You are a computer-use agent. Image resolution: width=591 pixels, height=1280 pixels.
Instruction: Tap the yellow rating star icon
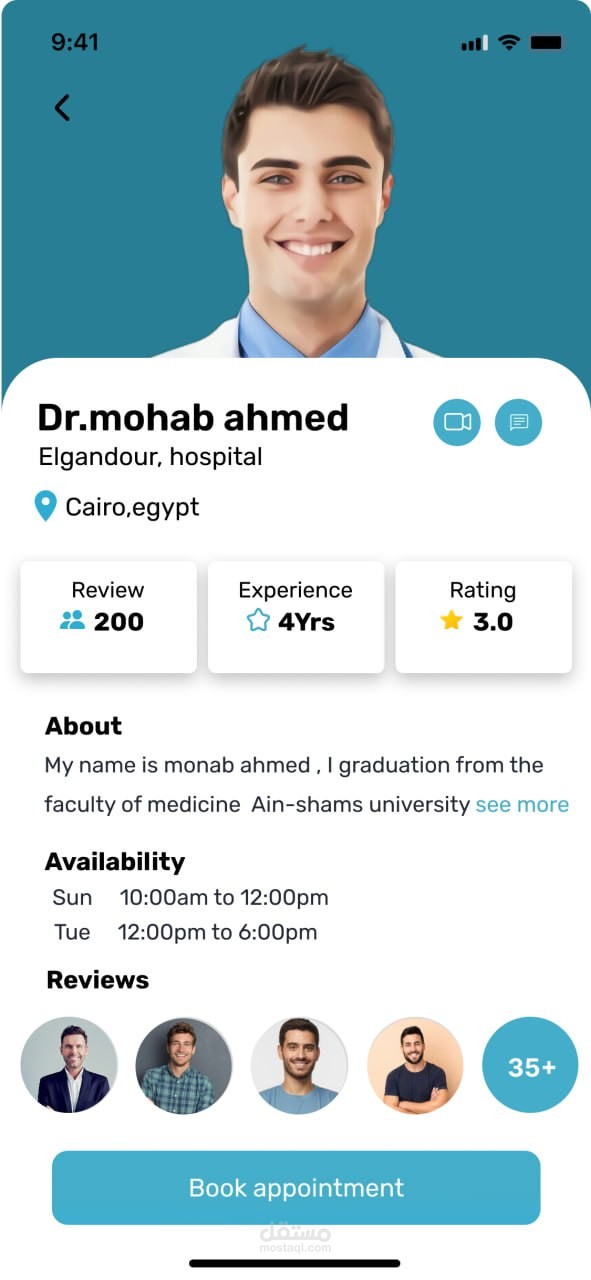[x=451, y=621]
